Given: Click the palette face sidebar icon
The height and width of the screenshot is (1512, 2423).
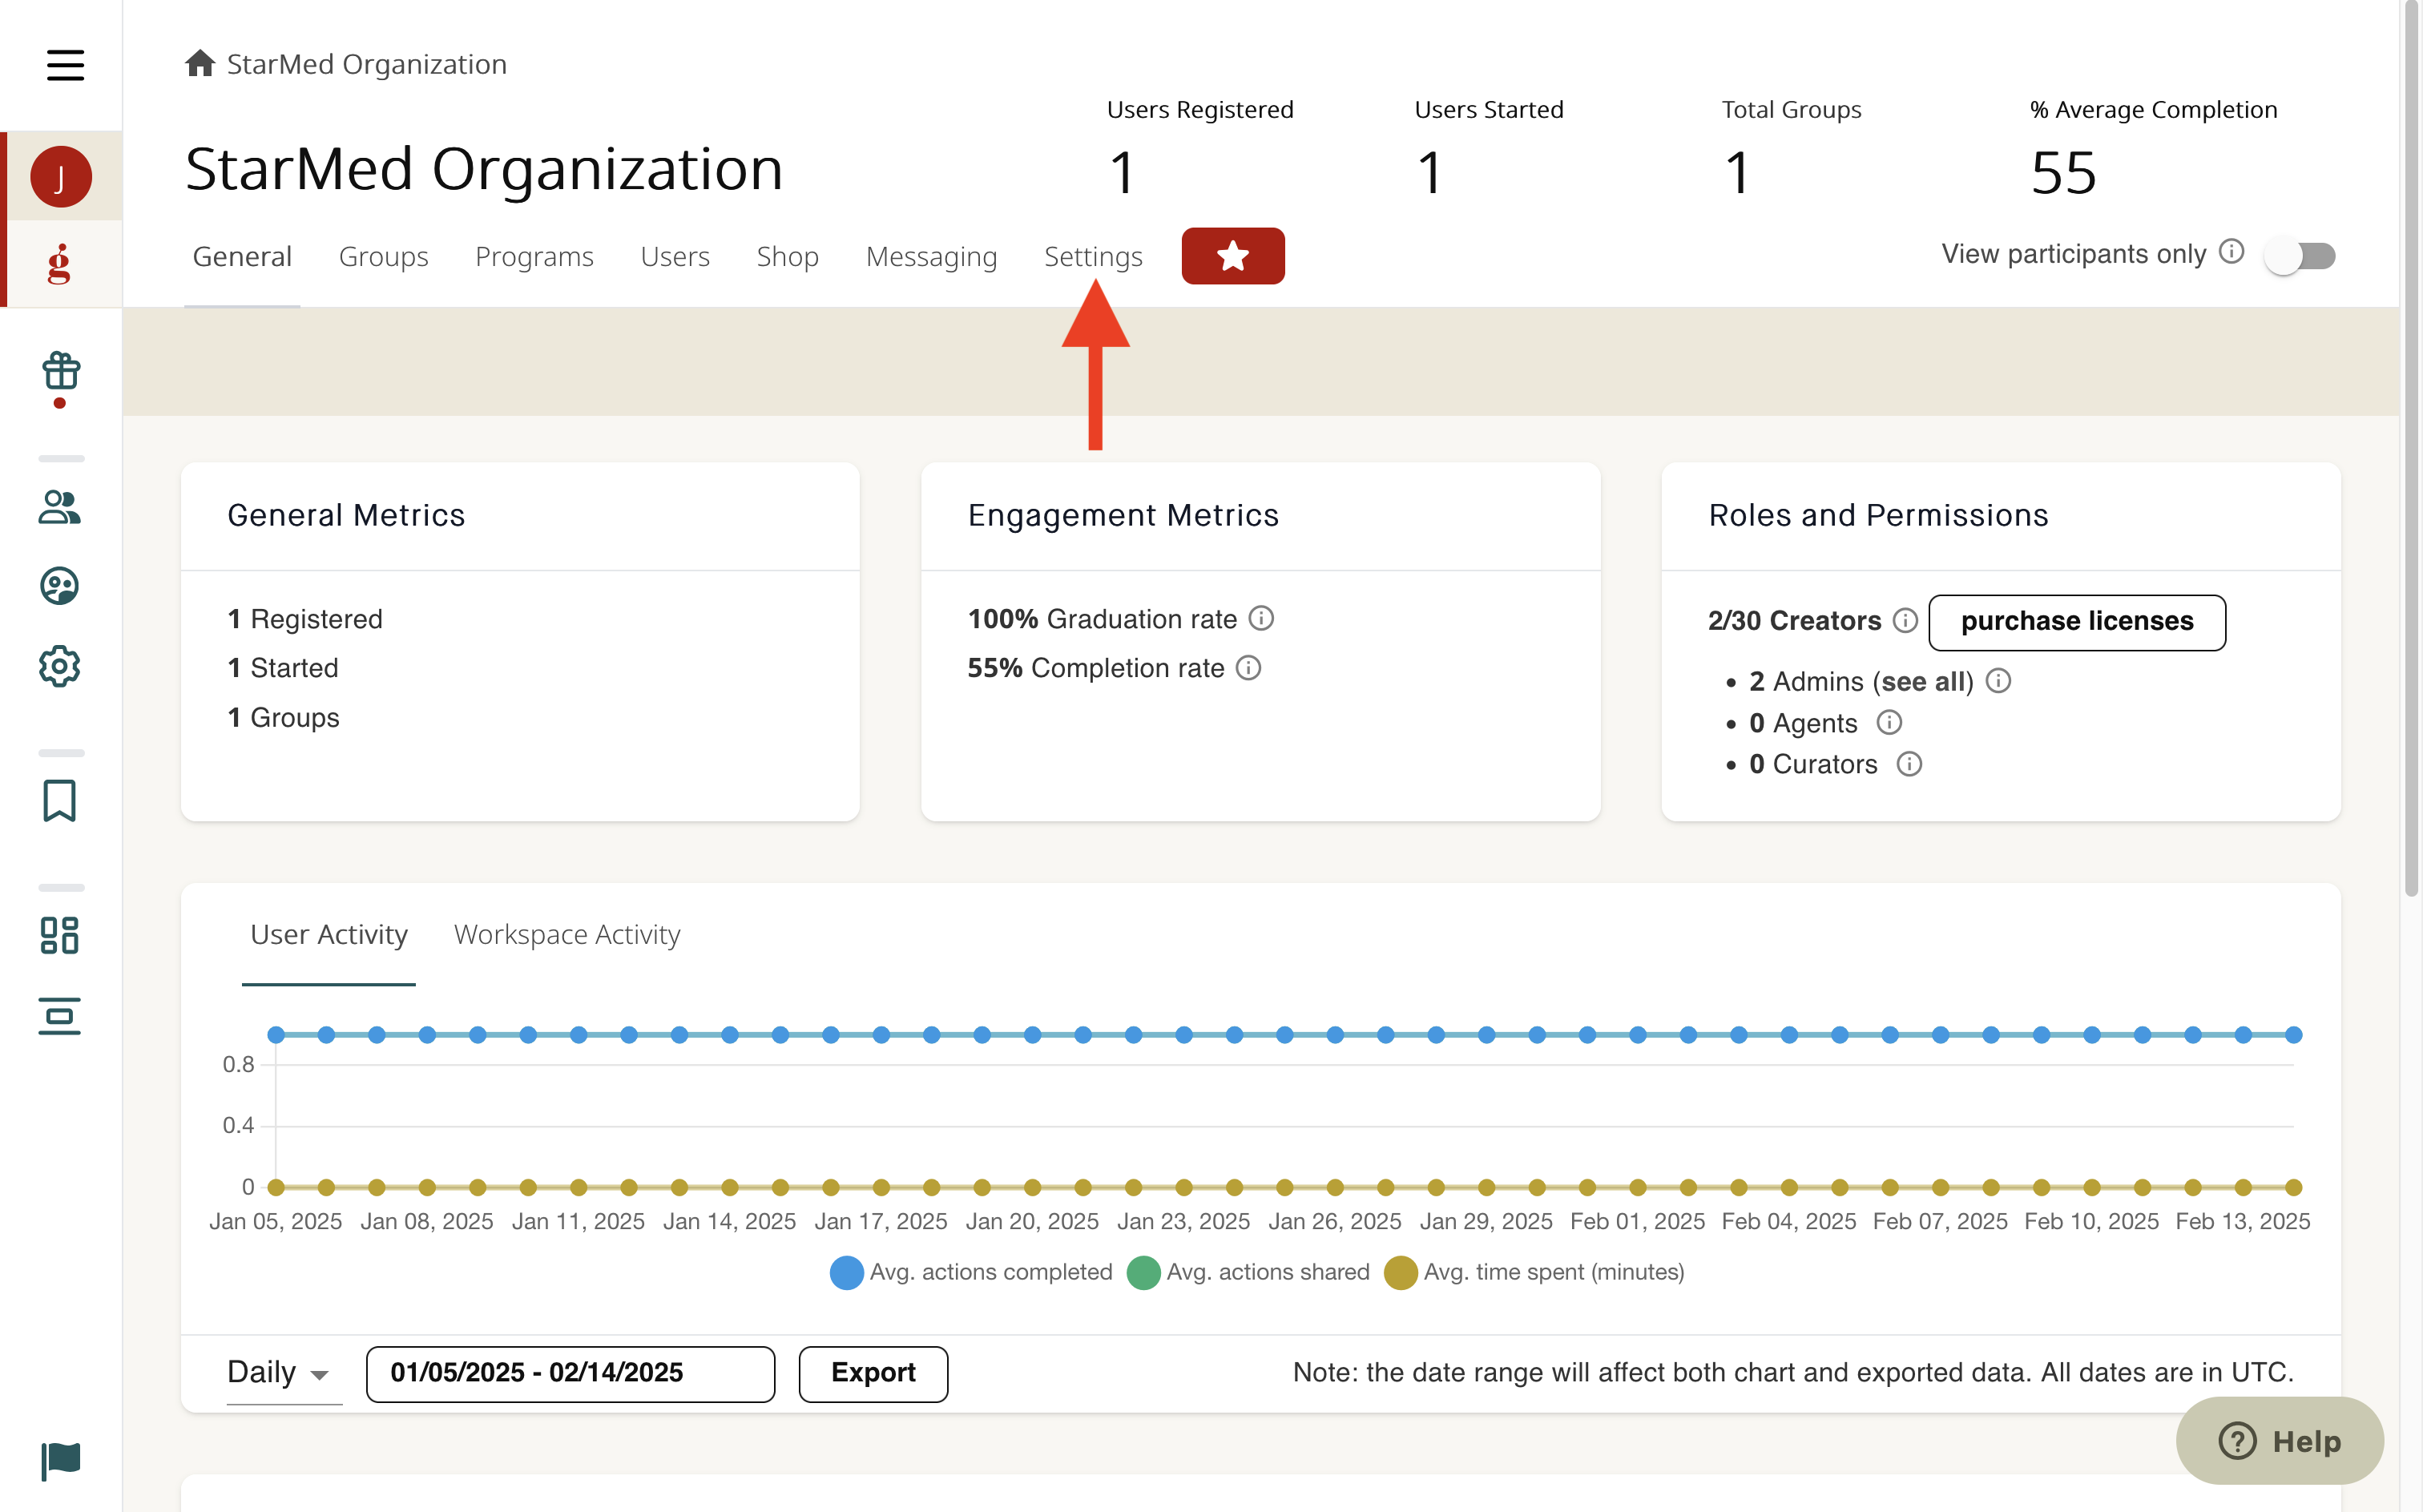Looking at the screenshot, I should coord(60,586).
